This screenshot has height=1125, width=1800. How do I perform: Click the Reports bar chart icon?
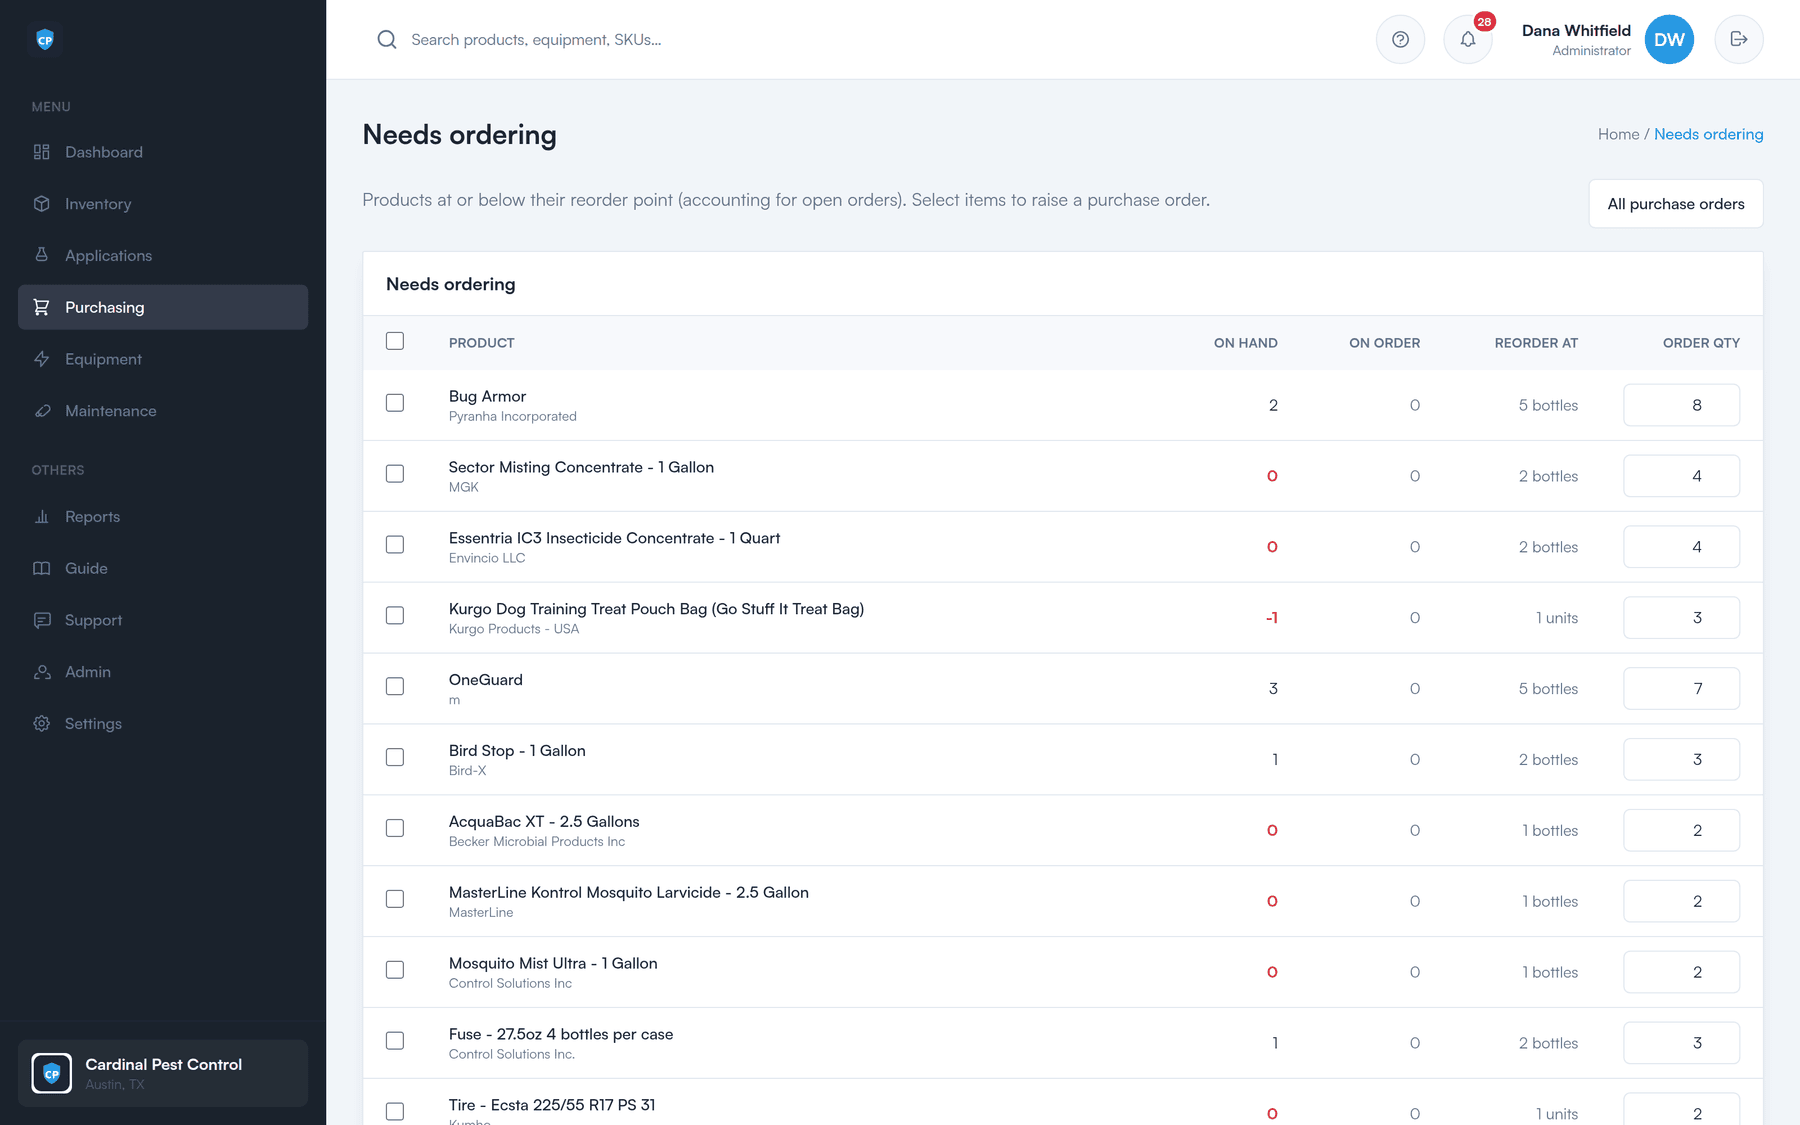[x=41, y=516]
